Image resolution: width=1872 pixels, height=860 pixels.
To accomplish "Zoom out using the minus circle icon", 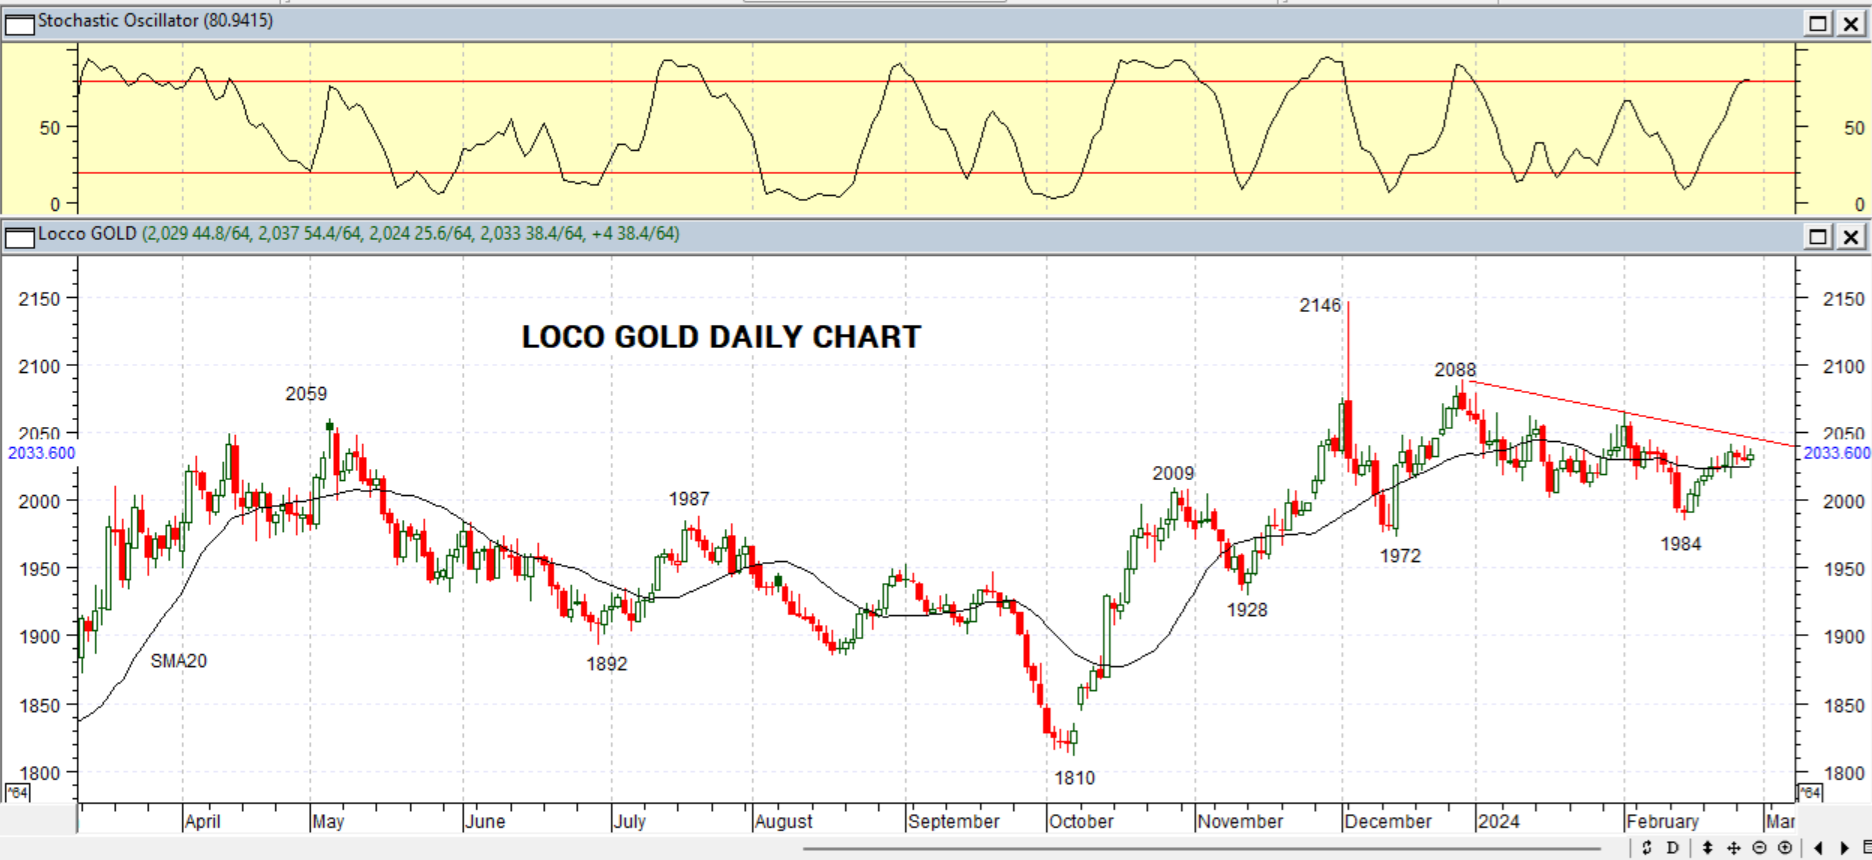I will click(x=1759, y=848).
